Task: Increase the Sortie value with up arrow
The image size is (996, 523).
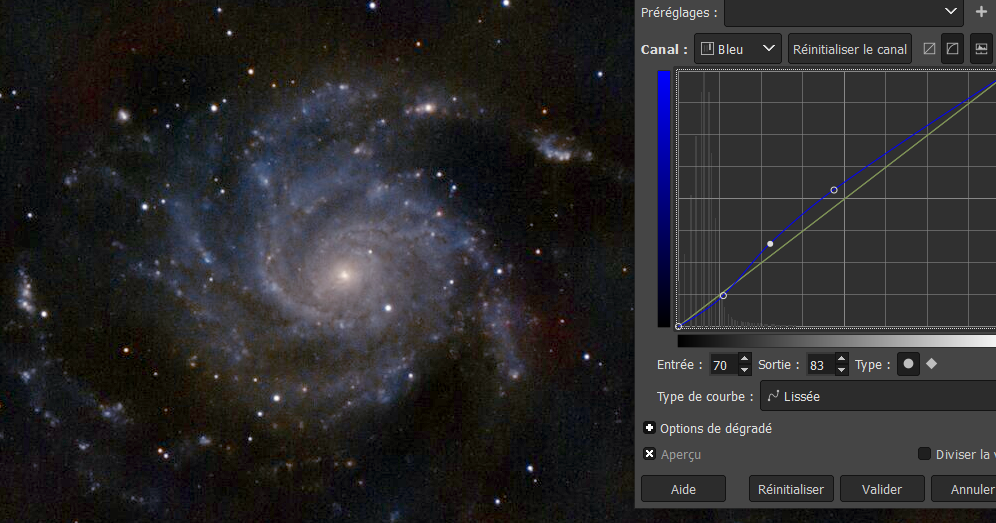Action: (842, 359)
